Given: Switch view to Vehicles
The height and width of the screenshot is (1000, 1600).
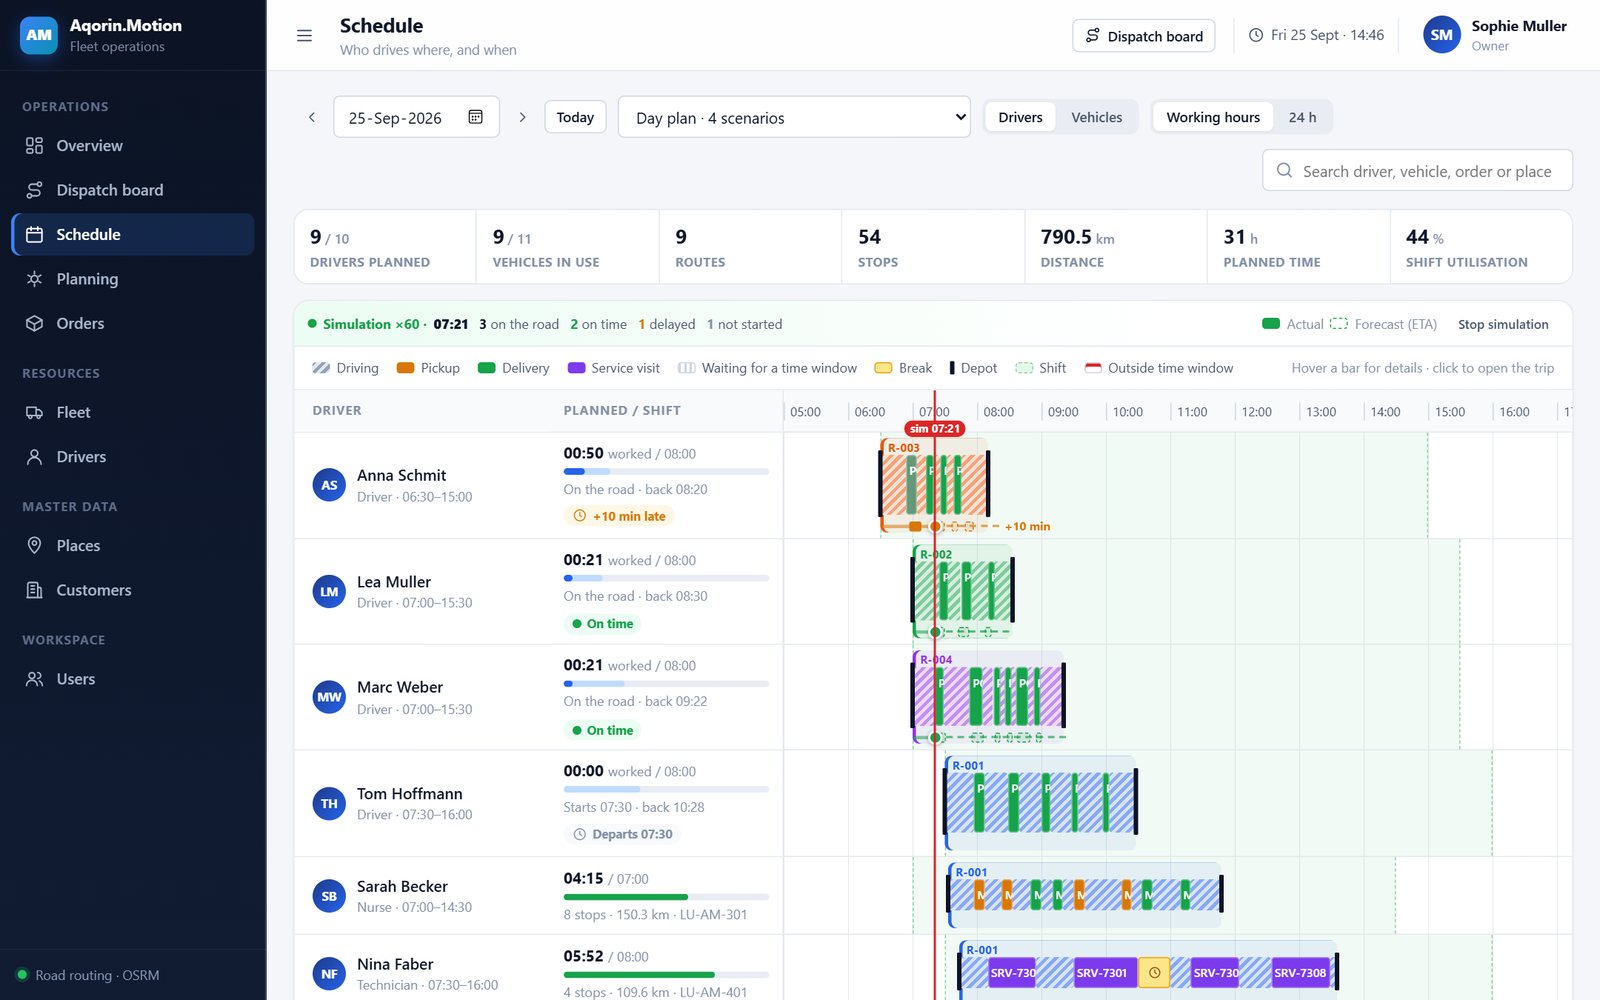Looking at the screenshot, I should click(1097, 117).
